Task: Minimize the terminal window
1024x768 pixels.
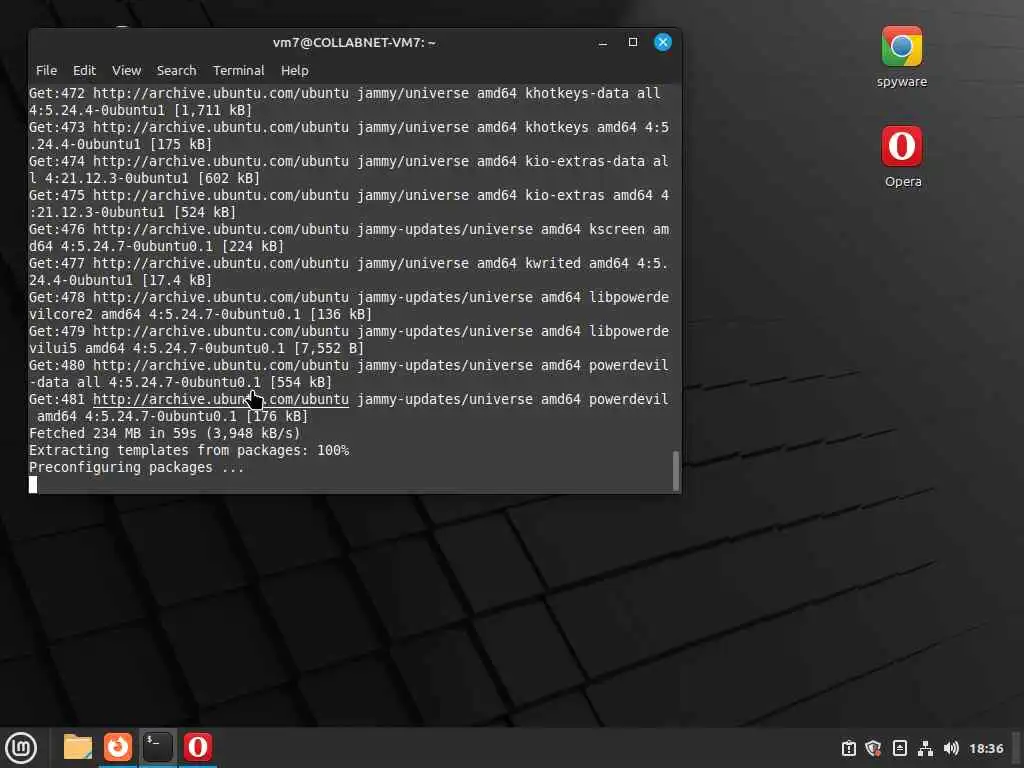Action: pos(603,42)
